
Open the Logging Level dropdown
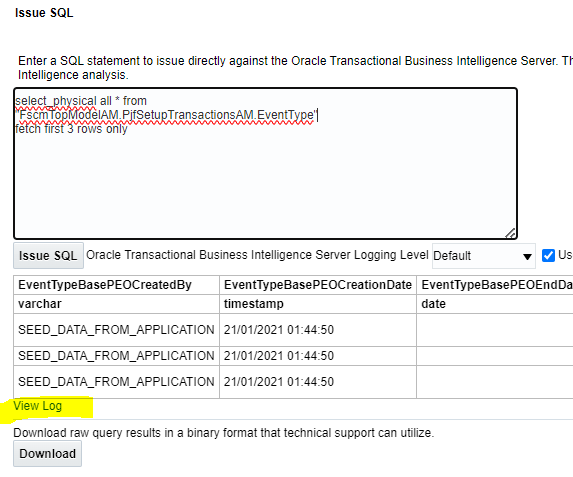[x=483, y=256]
